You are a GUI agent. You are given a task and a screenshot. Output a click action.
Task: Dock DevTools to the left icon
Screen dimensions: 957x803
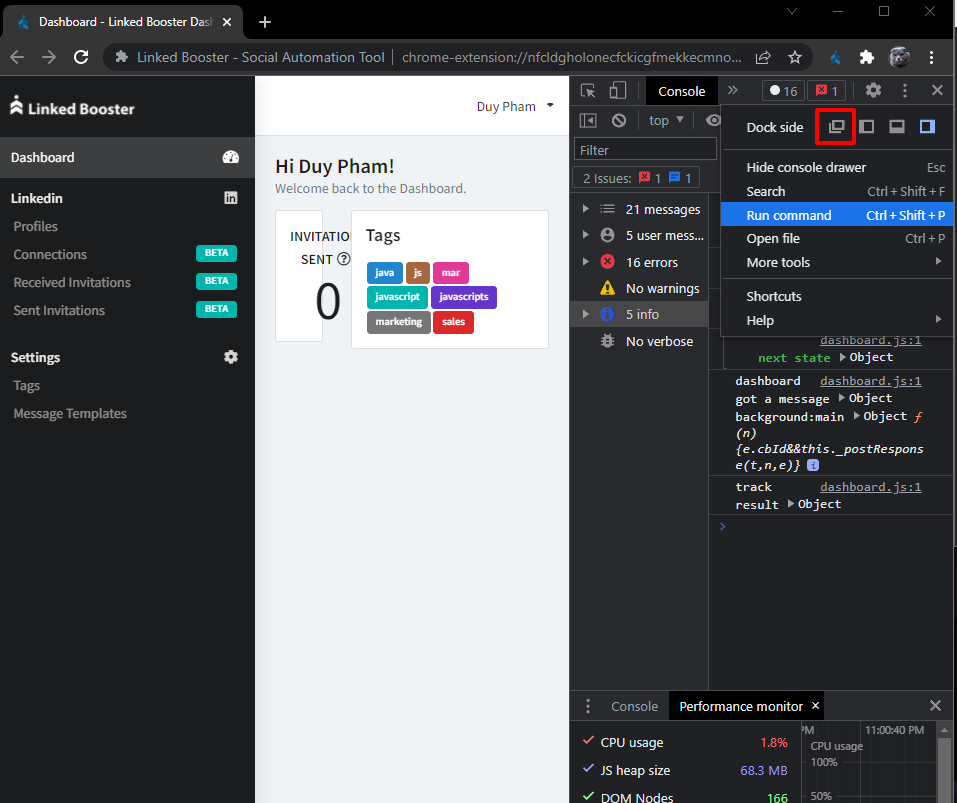coord(866,127)
